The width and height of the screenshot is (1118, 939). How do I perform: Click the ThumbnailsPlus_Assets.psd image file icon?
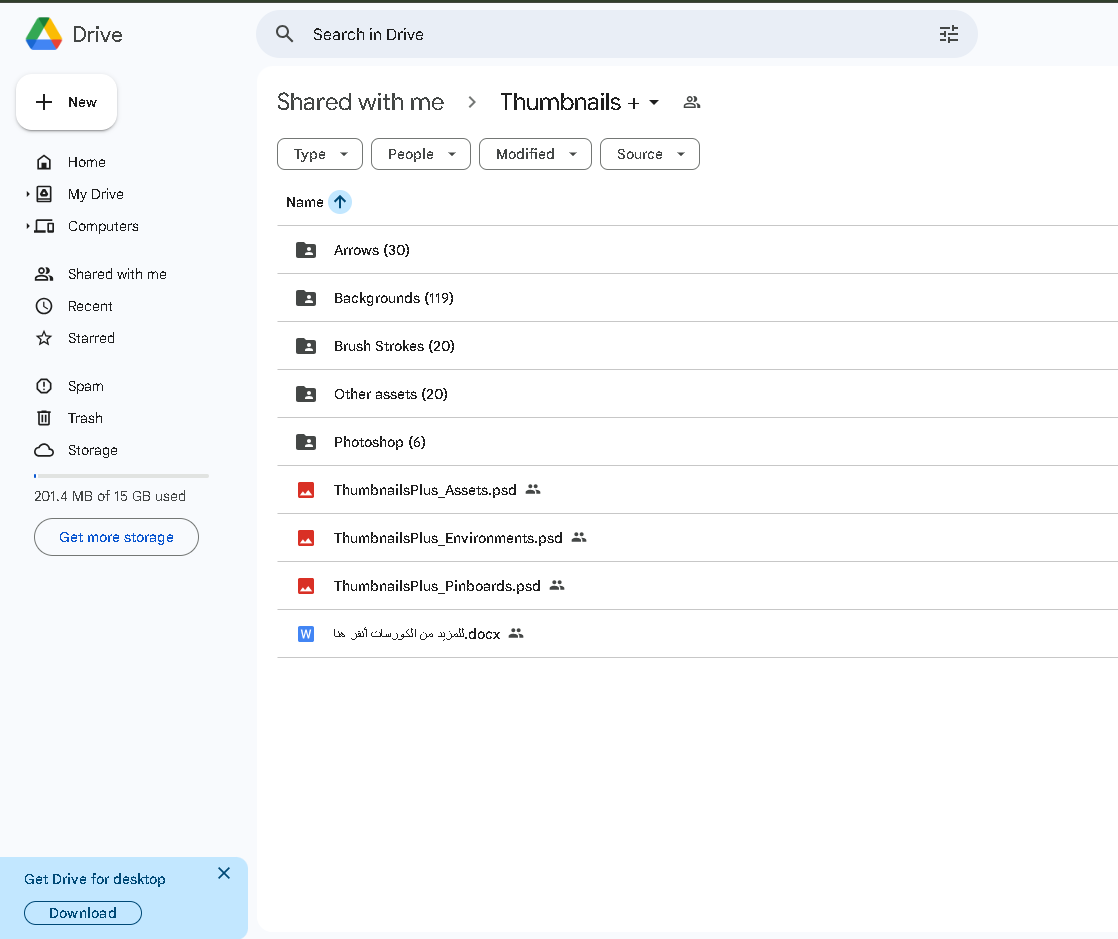pyautogui.click(x=306, y=490)
